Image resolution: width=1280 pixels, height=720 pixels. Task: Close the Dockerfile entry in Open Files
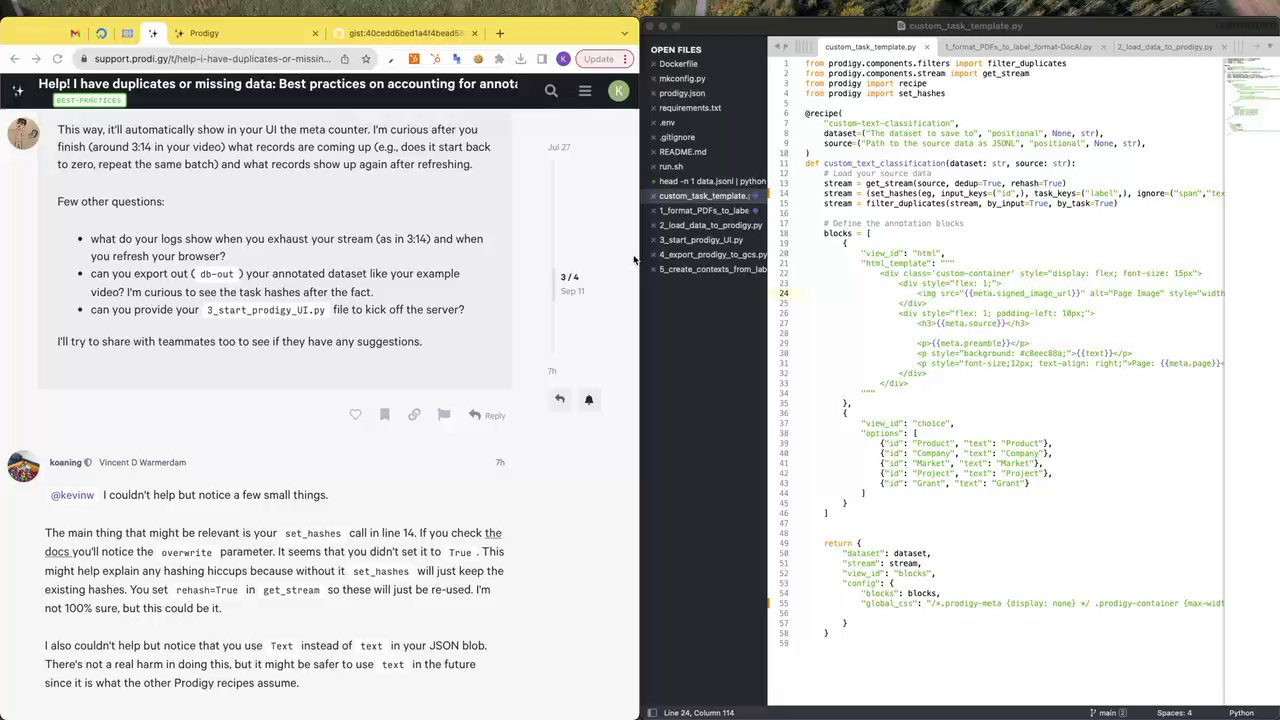(653, 64)
